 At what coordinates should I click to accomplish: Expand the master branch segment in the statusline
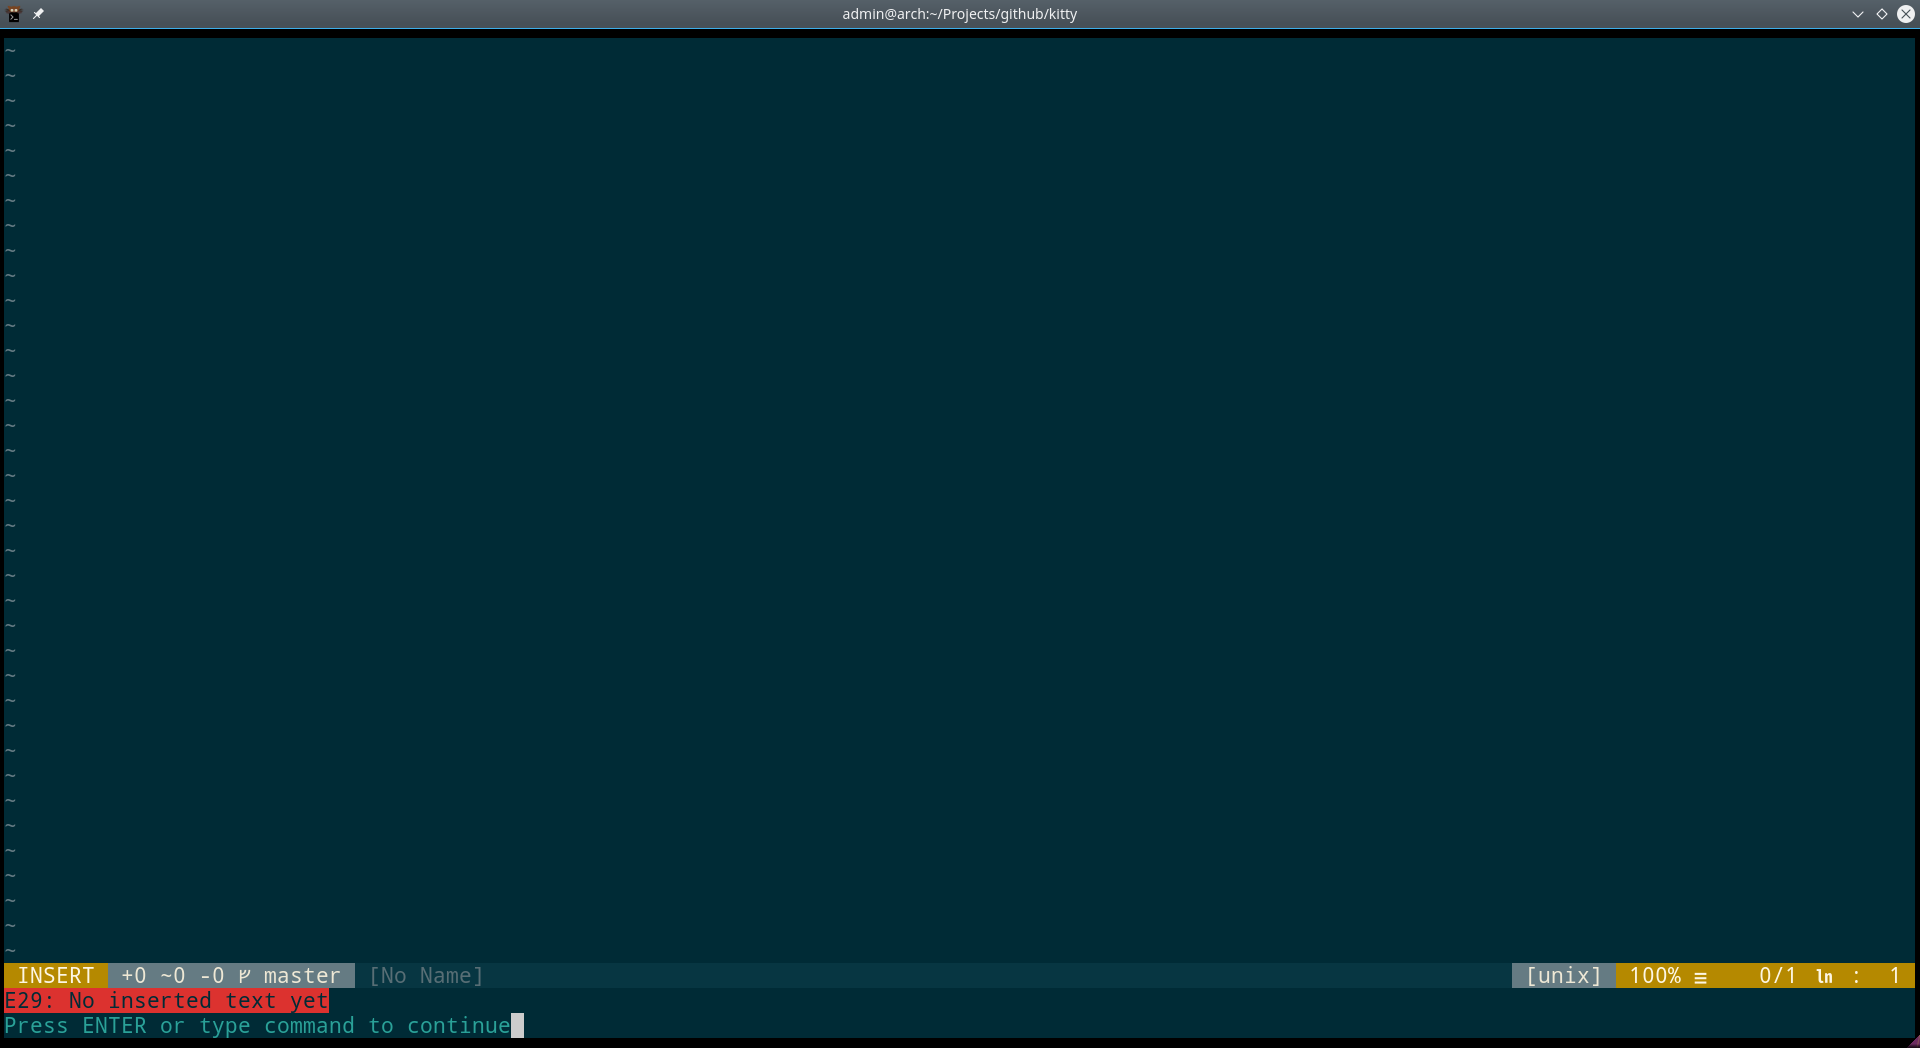300,976
